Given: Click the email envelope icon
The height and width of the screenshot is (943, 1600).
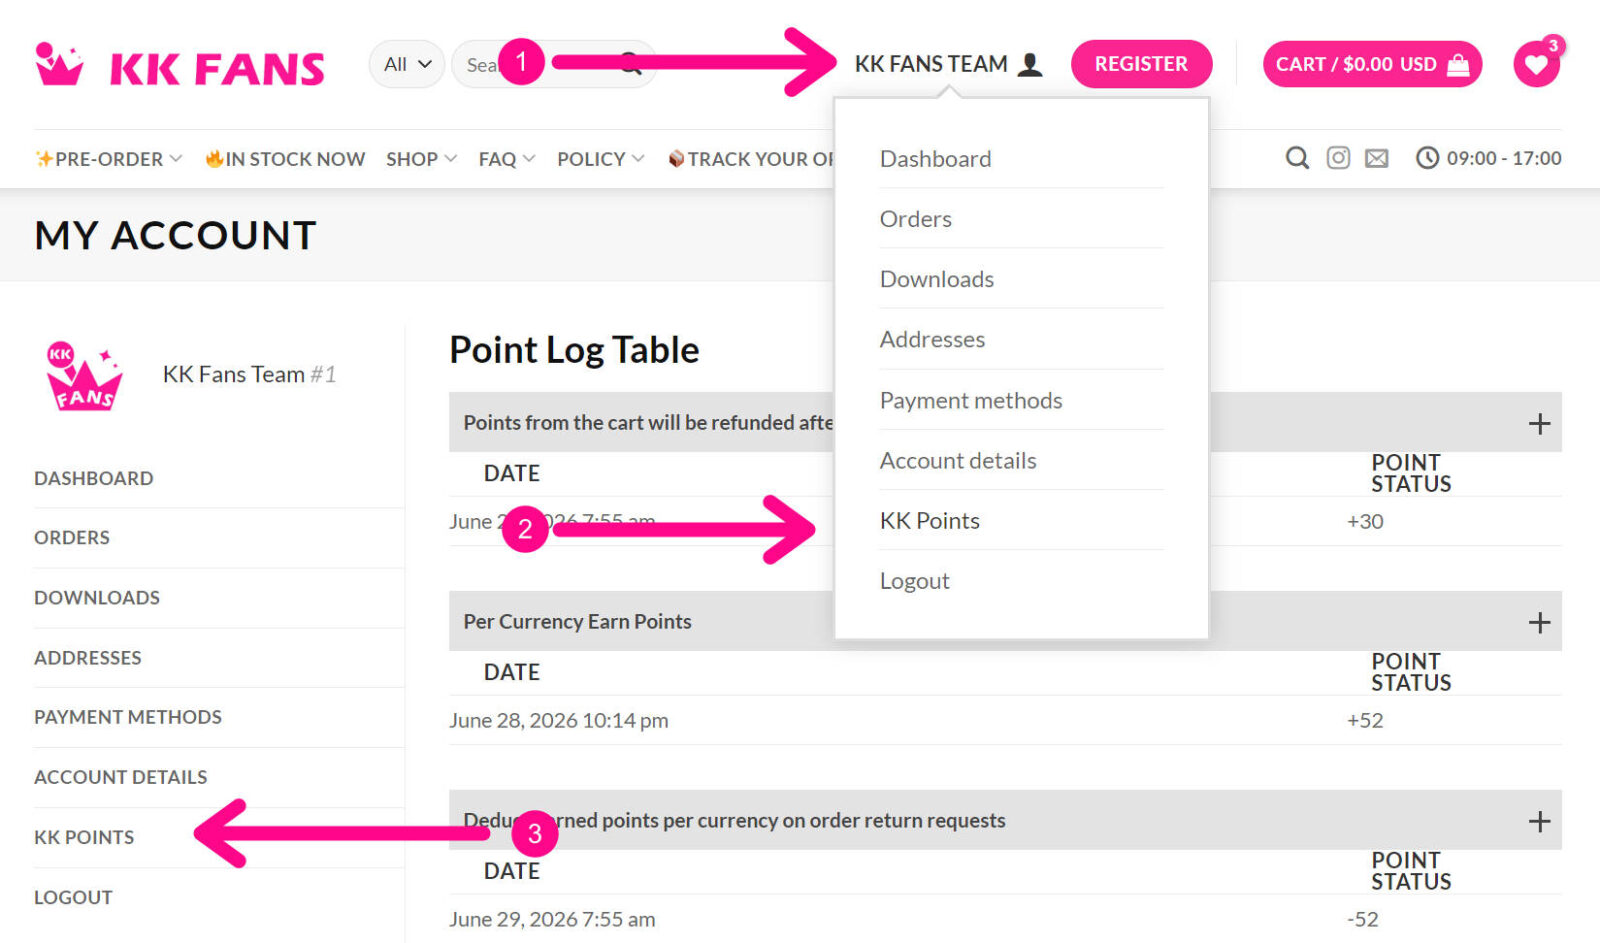Looking at the screenshot, I should point(1377,158).
